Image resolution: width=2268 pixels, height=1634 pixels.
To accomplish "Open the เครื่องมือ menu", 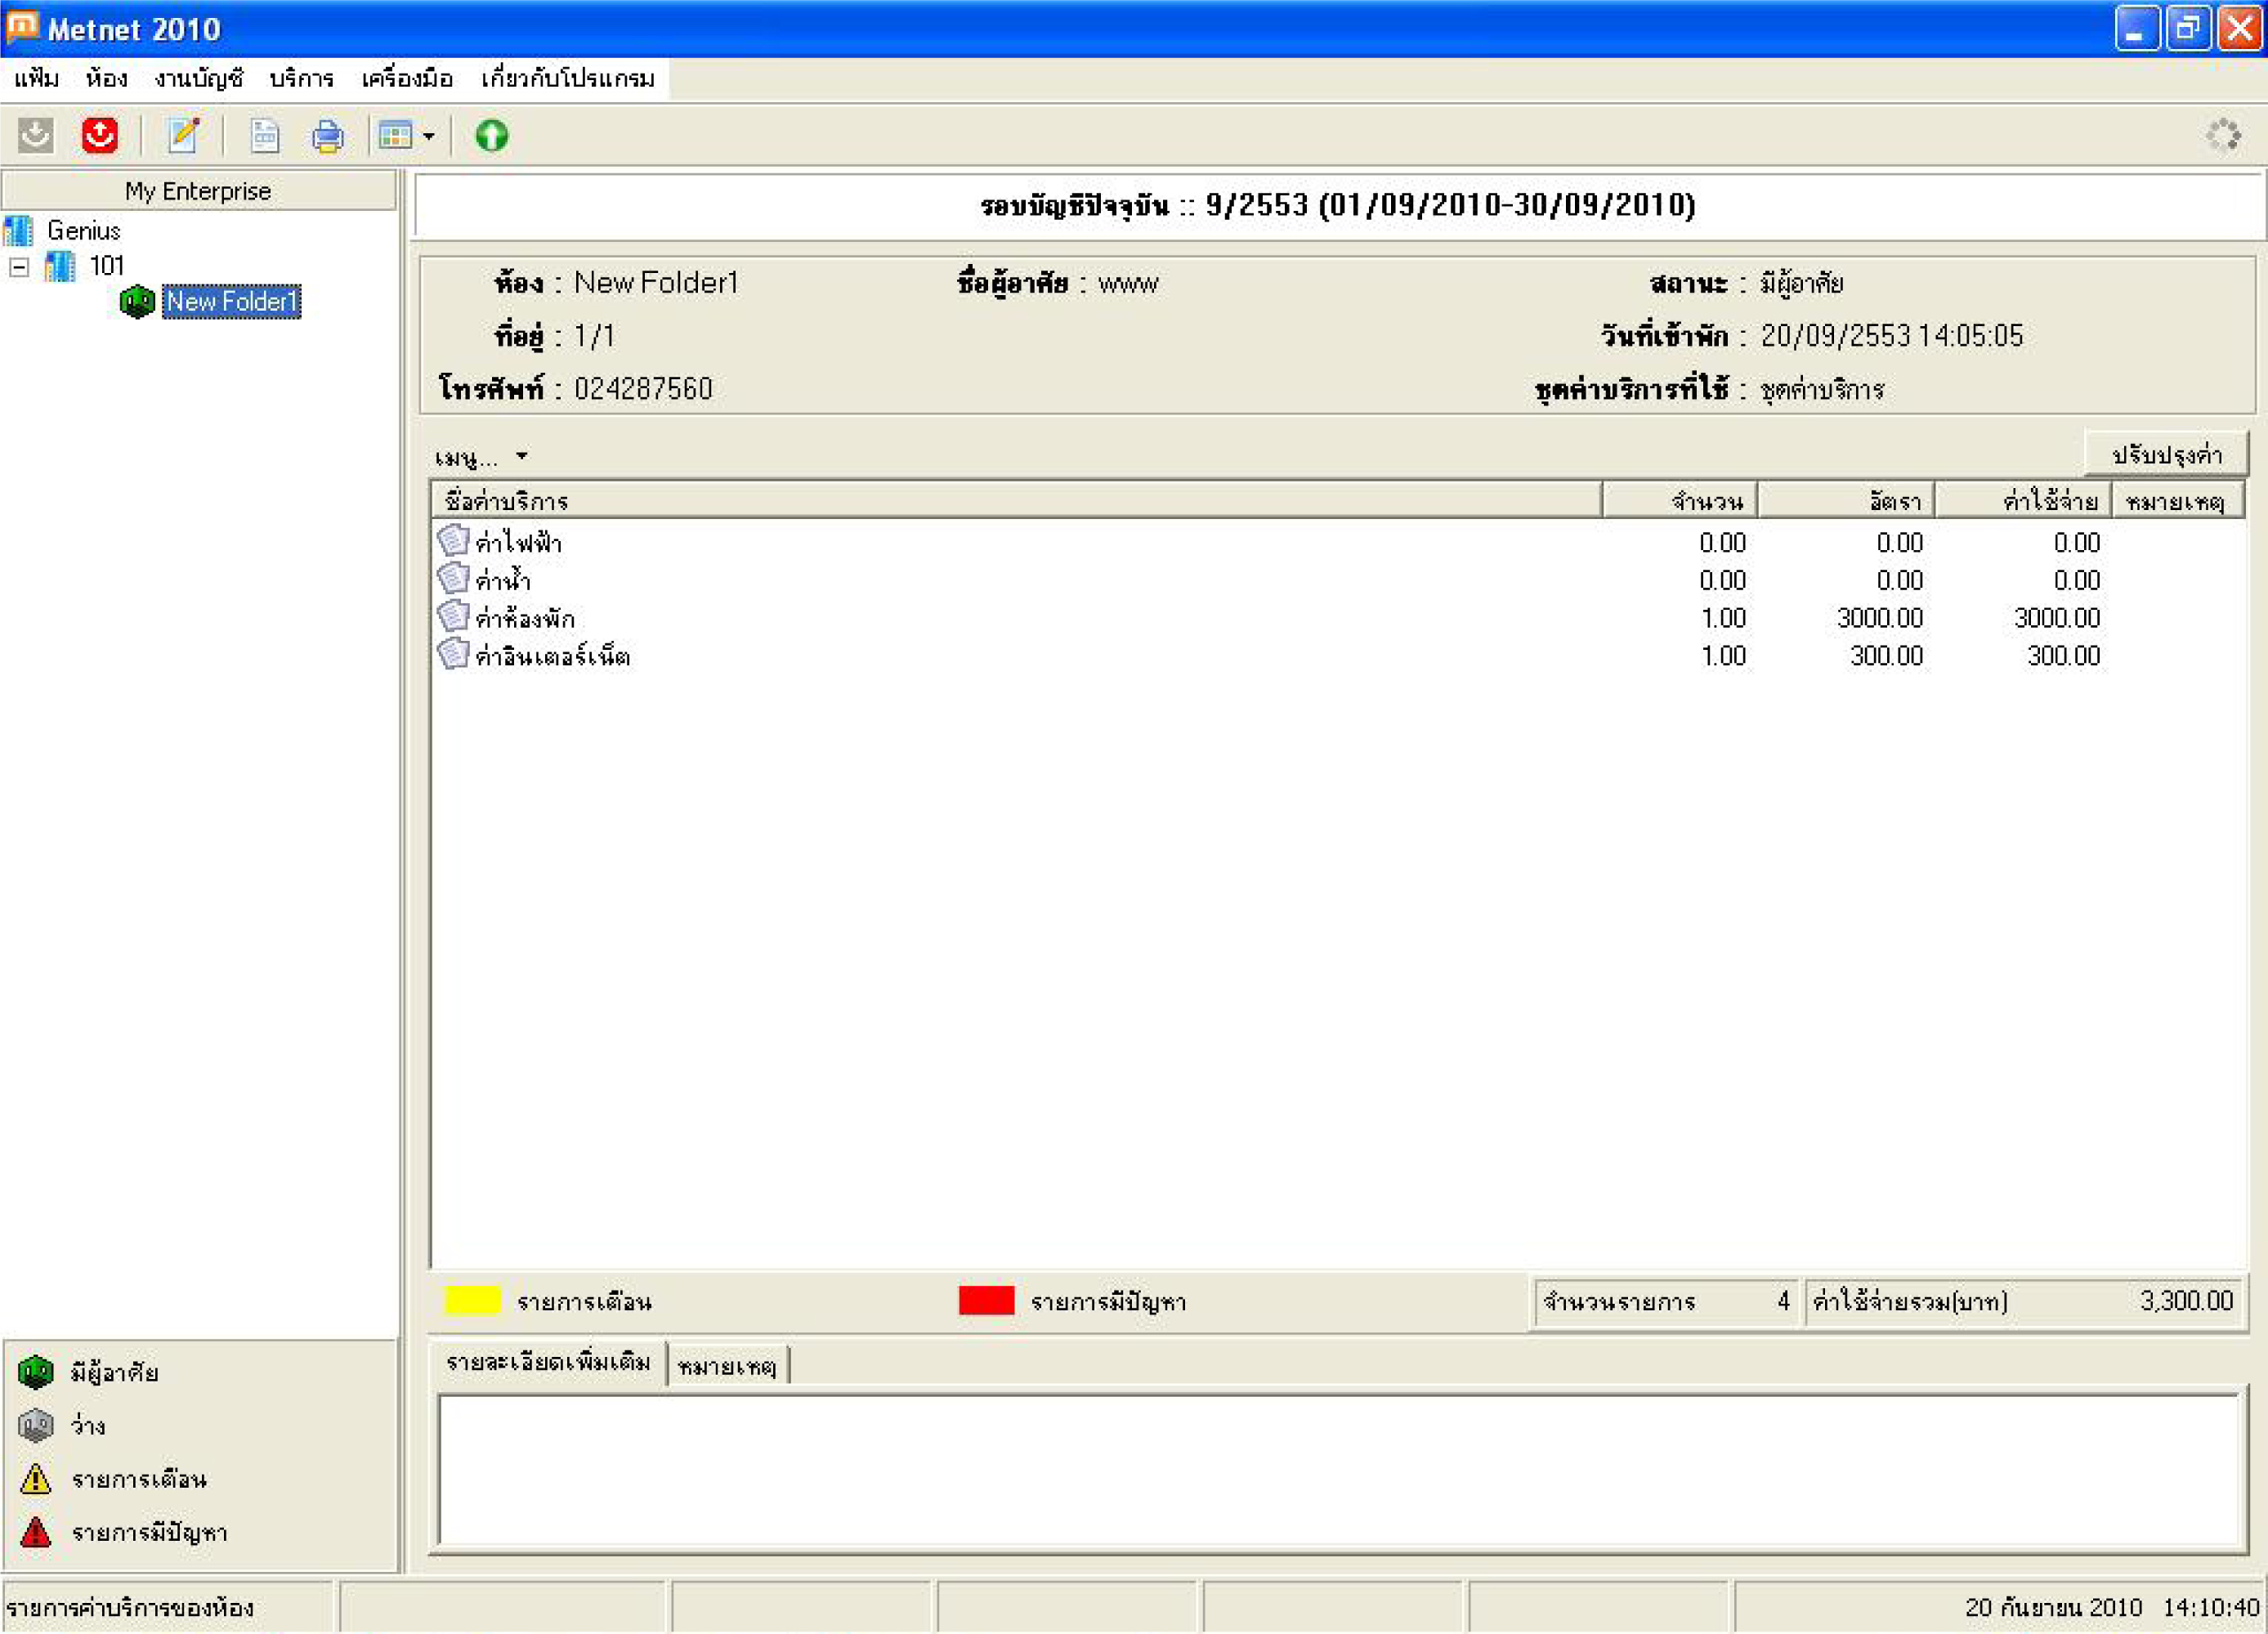I will point(407,79).
